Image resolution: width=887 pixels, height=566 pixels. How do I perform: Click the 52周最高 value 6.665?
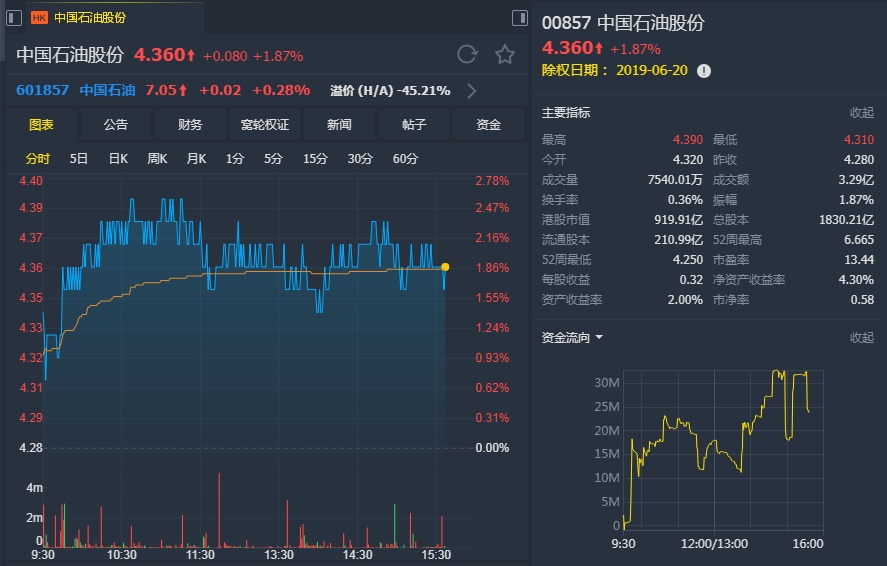[x=859, y=240]
